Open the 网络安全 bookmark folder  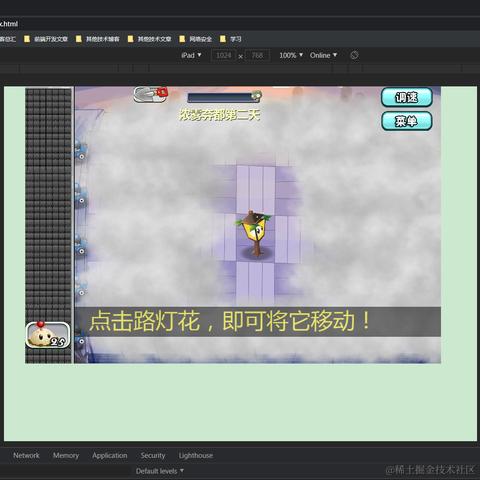click(196, 39)
